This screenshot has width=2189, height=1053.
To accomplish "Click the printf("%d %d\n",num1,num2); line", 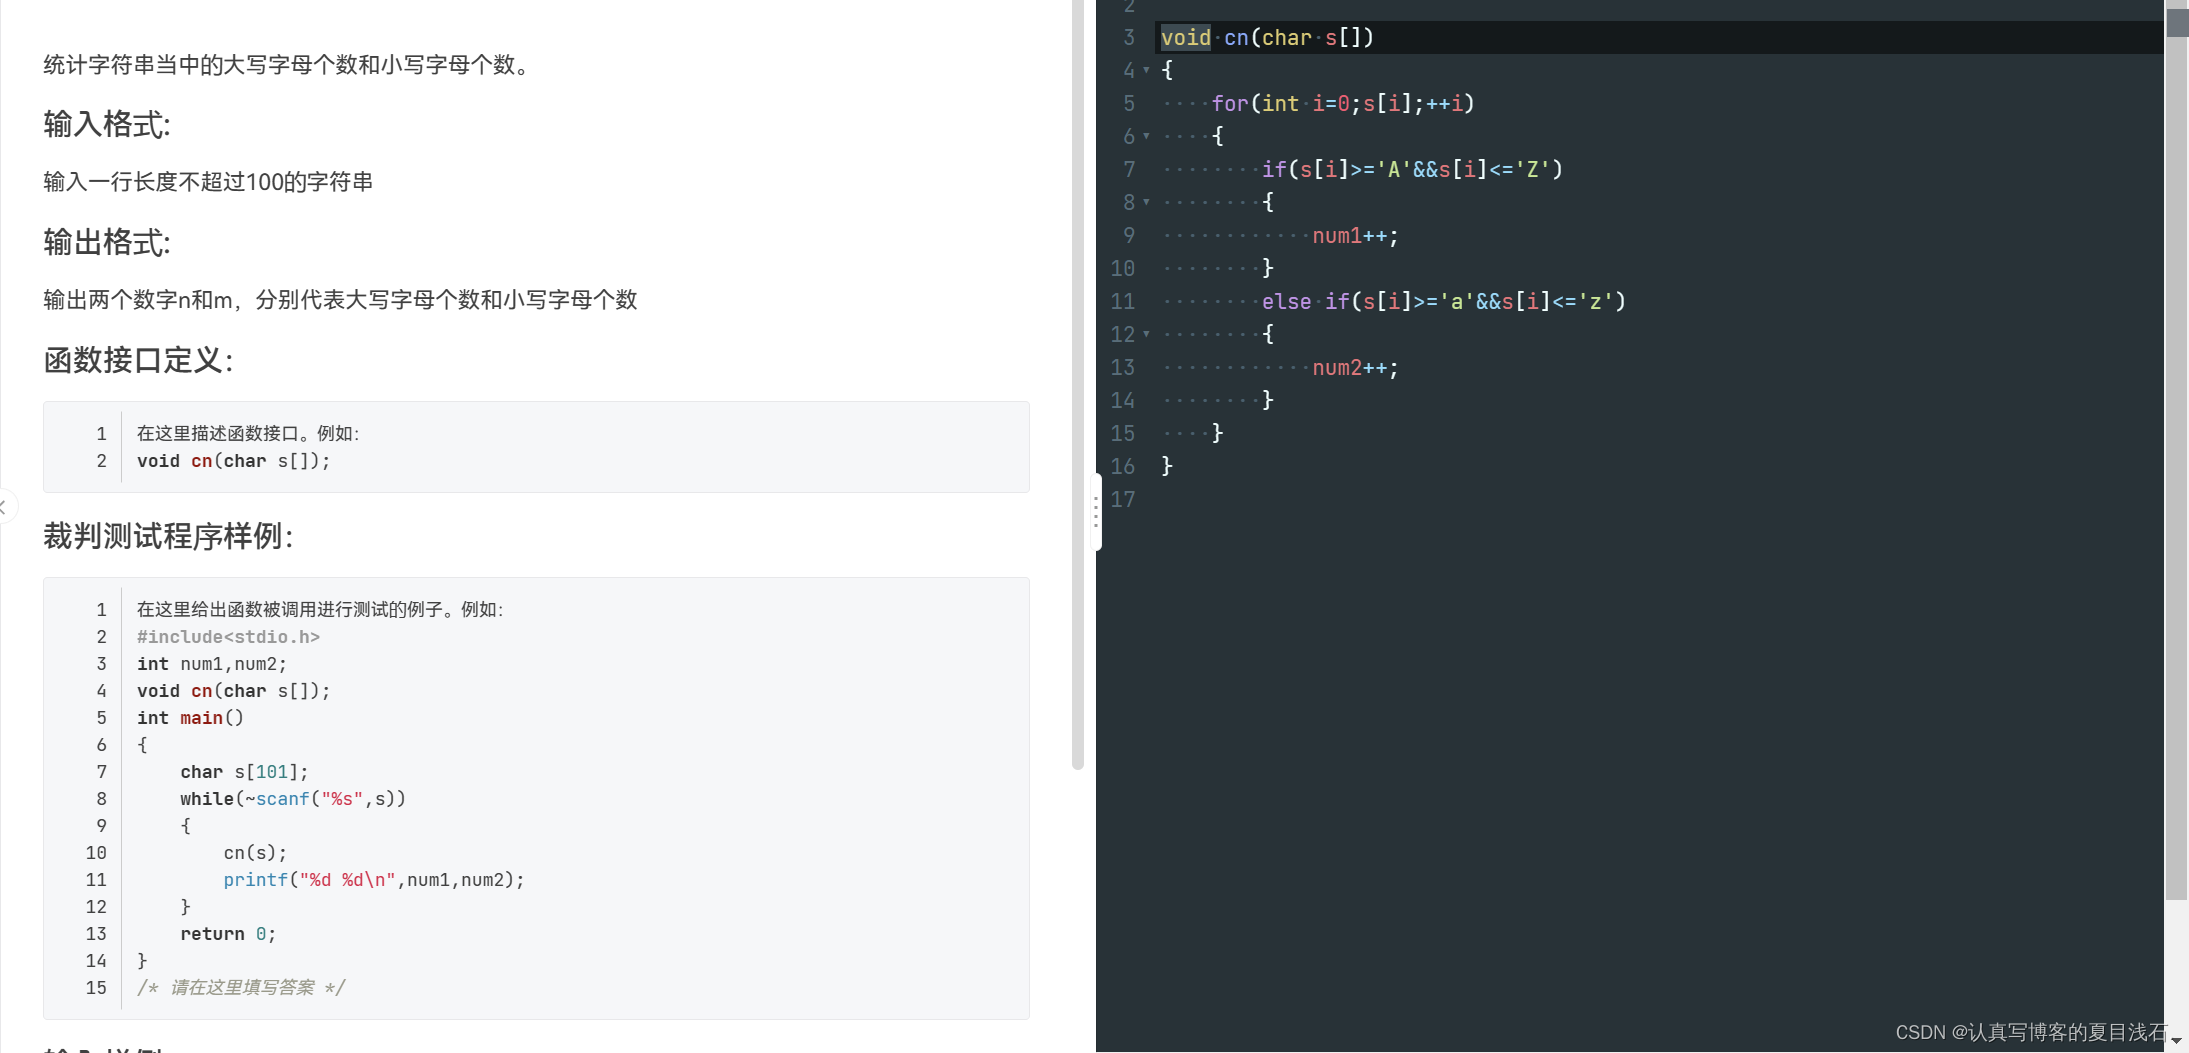I will click(373, 880).
